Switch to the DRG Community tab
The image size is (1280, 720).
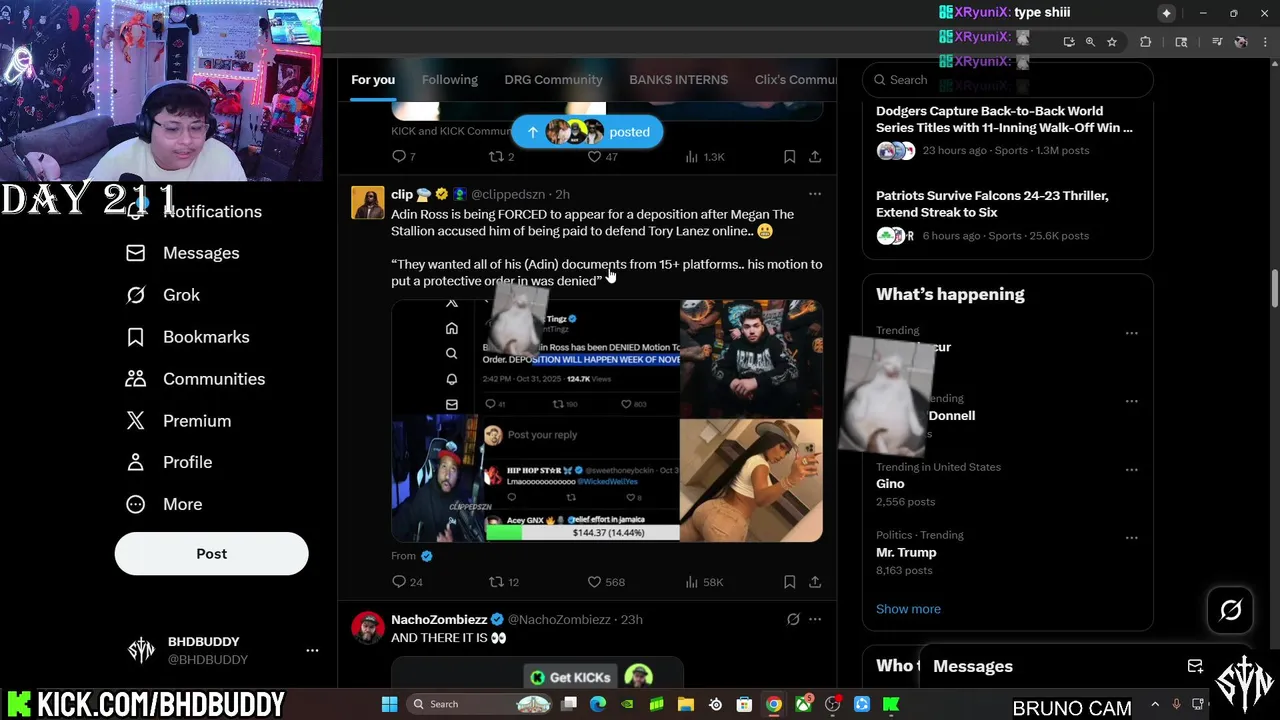[x=553, y=79]
